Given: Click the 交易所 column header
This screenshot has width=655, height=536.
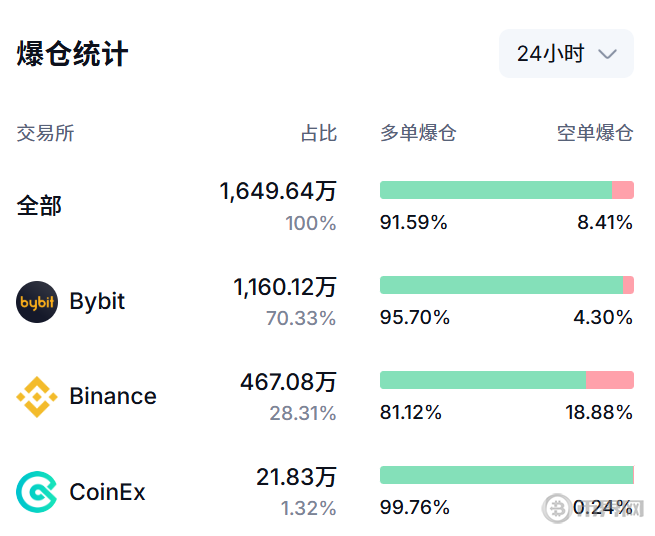Looking at the screenshot, I should pos(46,133).
